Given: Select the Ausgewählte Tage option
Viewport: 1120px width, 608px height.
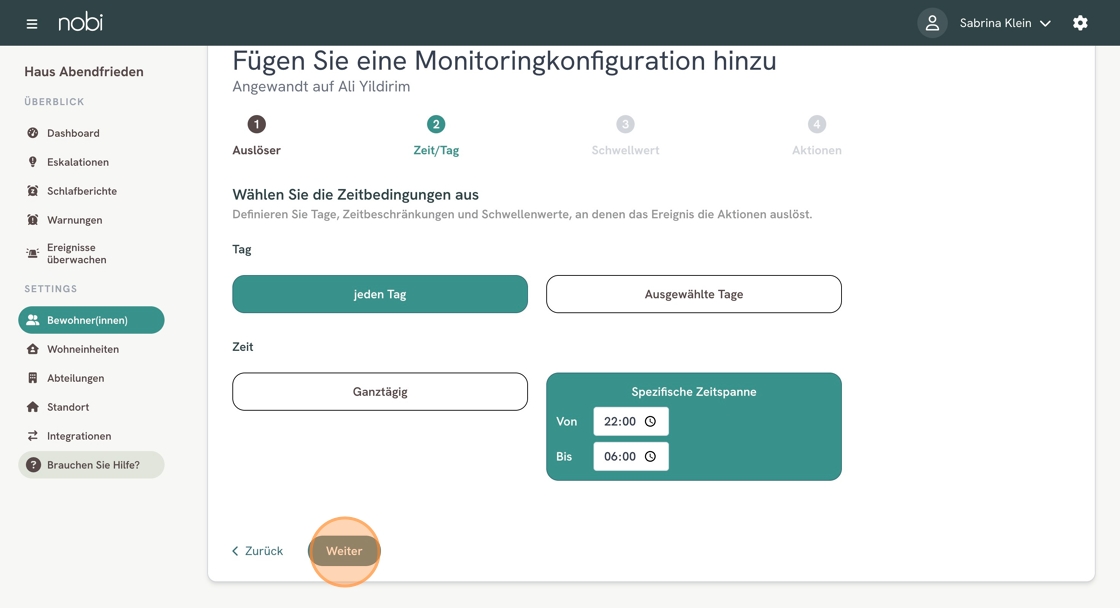Looking at the screenshot, I should coord(694,294).
